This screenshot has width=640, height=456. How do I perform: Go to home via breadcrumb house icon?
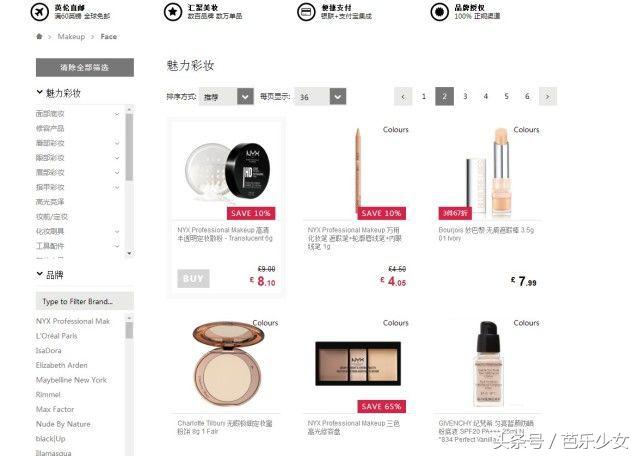tap(39, 36)
